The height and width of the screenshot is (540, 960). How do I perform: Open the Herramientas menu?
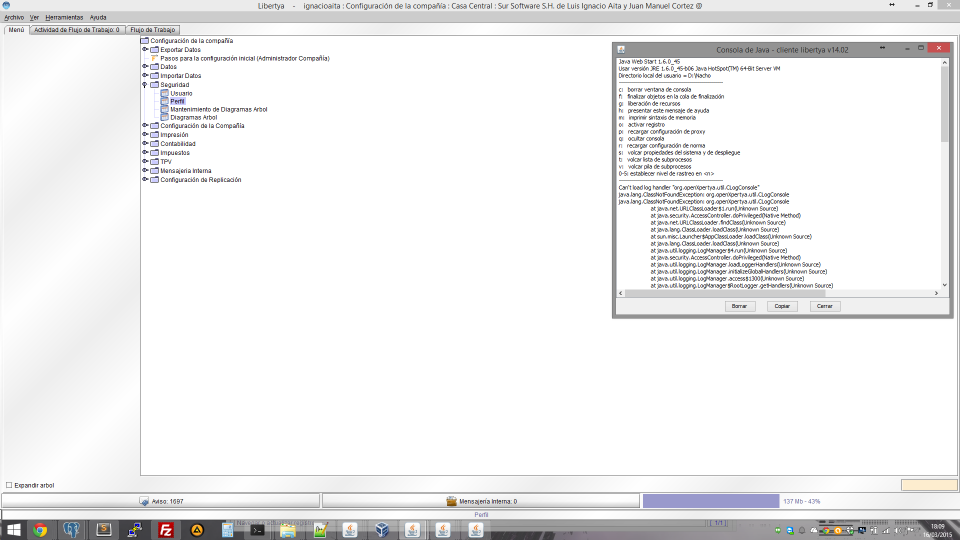tap(65, 17)
